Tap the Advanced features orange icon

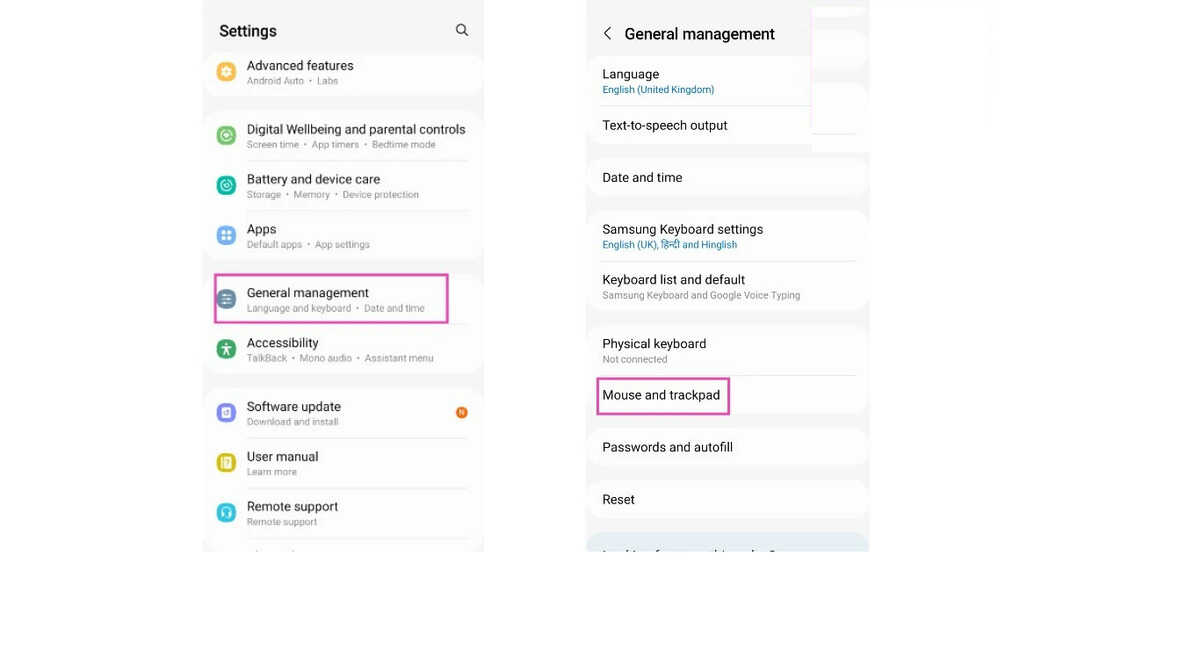click(227, 72)
